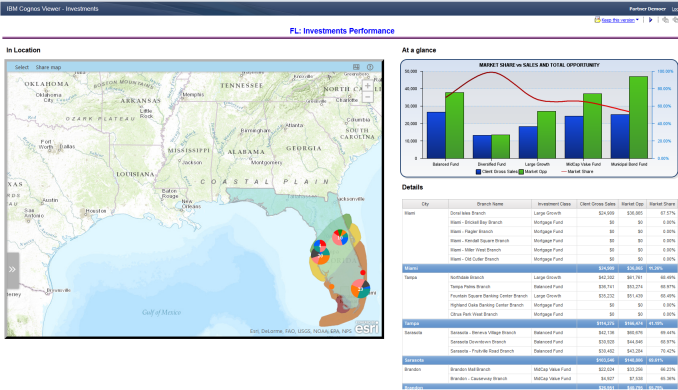Click the Miami - Brickell Bay Branch cell
678x390 pixels.
tap(490, 222)
